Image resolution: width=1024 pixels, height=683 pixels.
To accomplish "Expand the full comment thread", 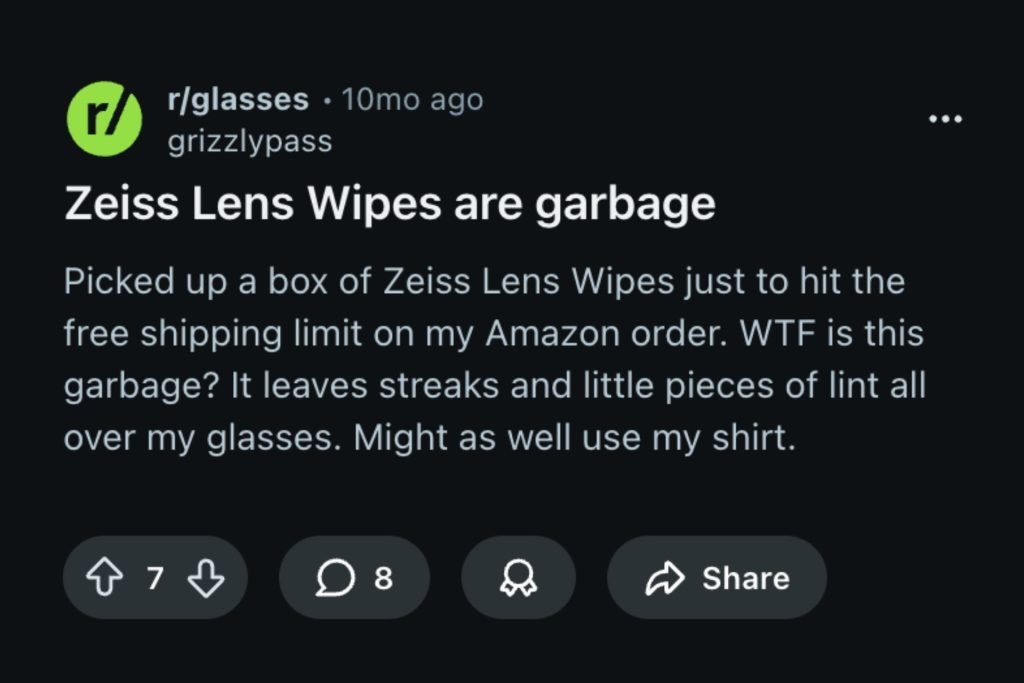I will point(355,577).
